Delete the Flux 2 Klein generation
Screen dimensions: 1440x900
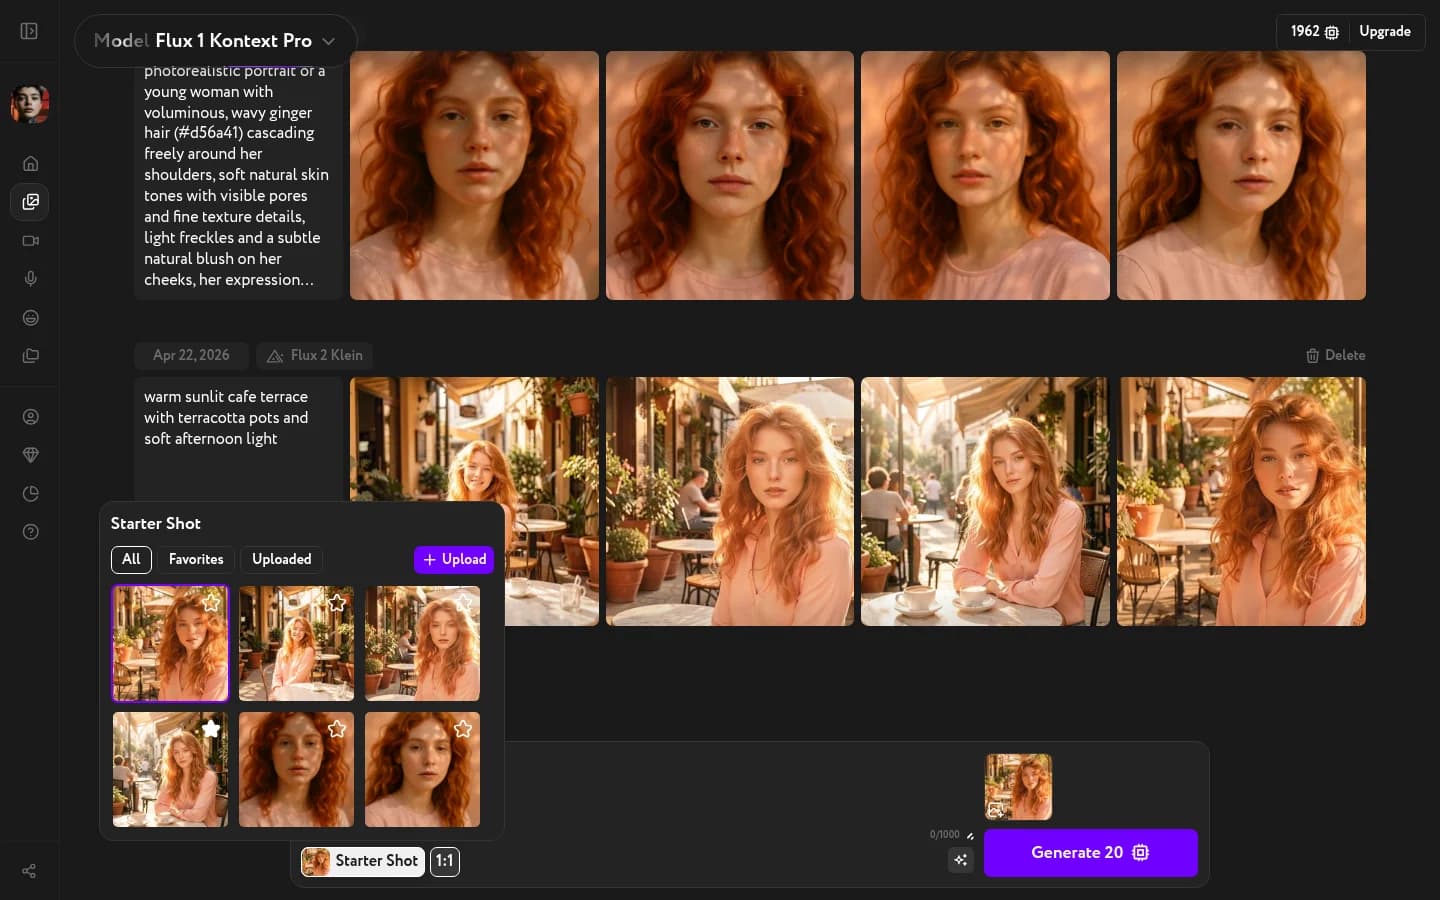[x=1335, y=355]
